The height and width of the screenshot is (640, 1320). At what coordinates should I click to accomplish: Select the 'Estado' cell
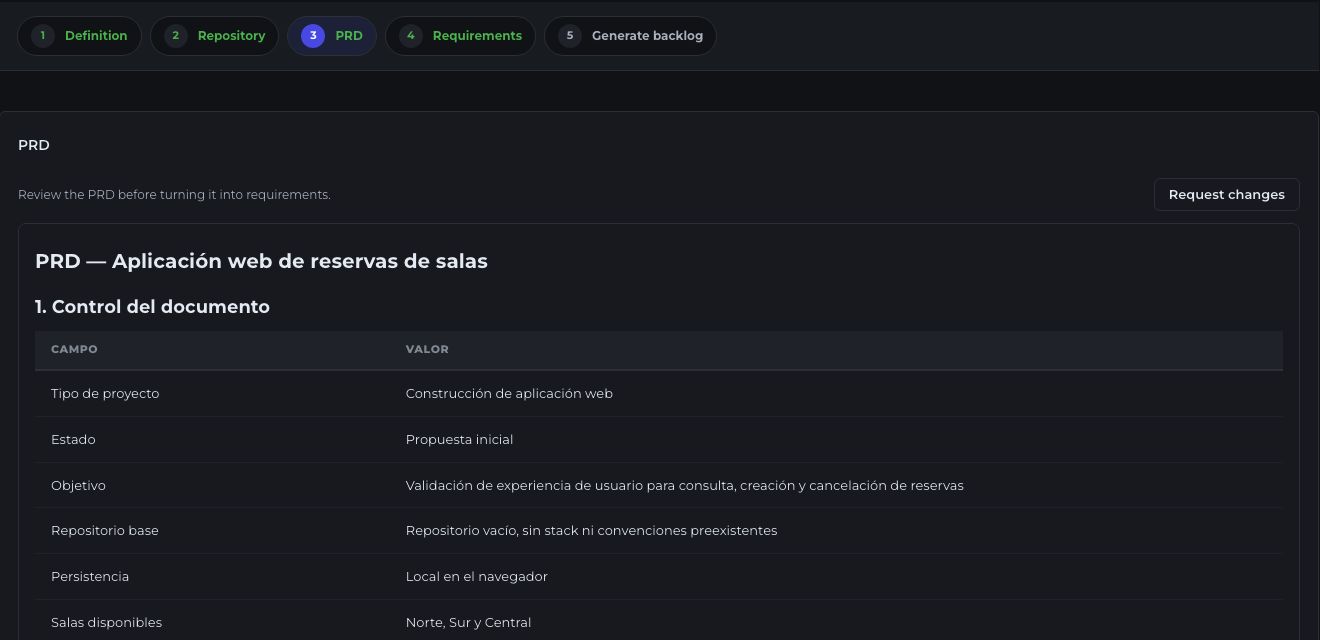73,440
